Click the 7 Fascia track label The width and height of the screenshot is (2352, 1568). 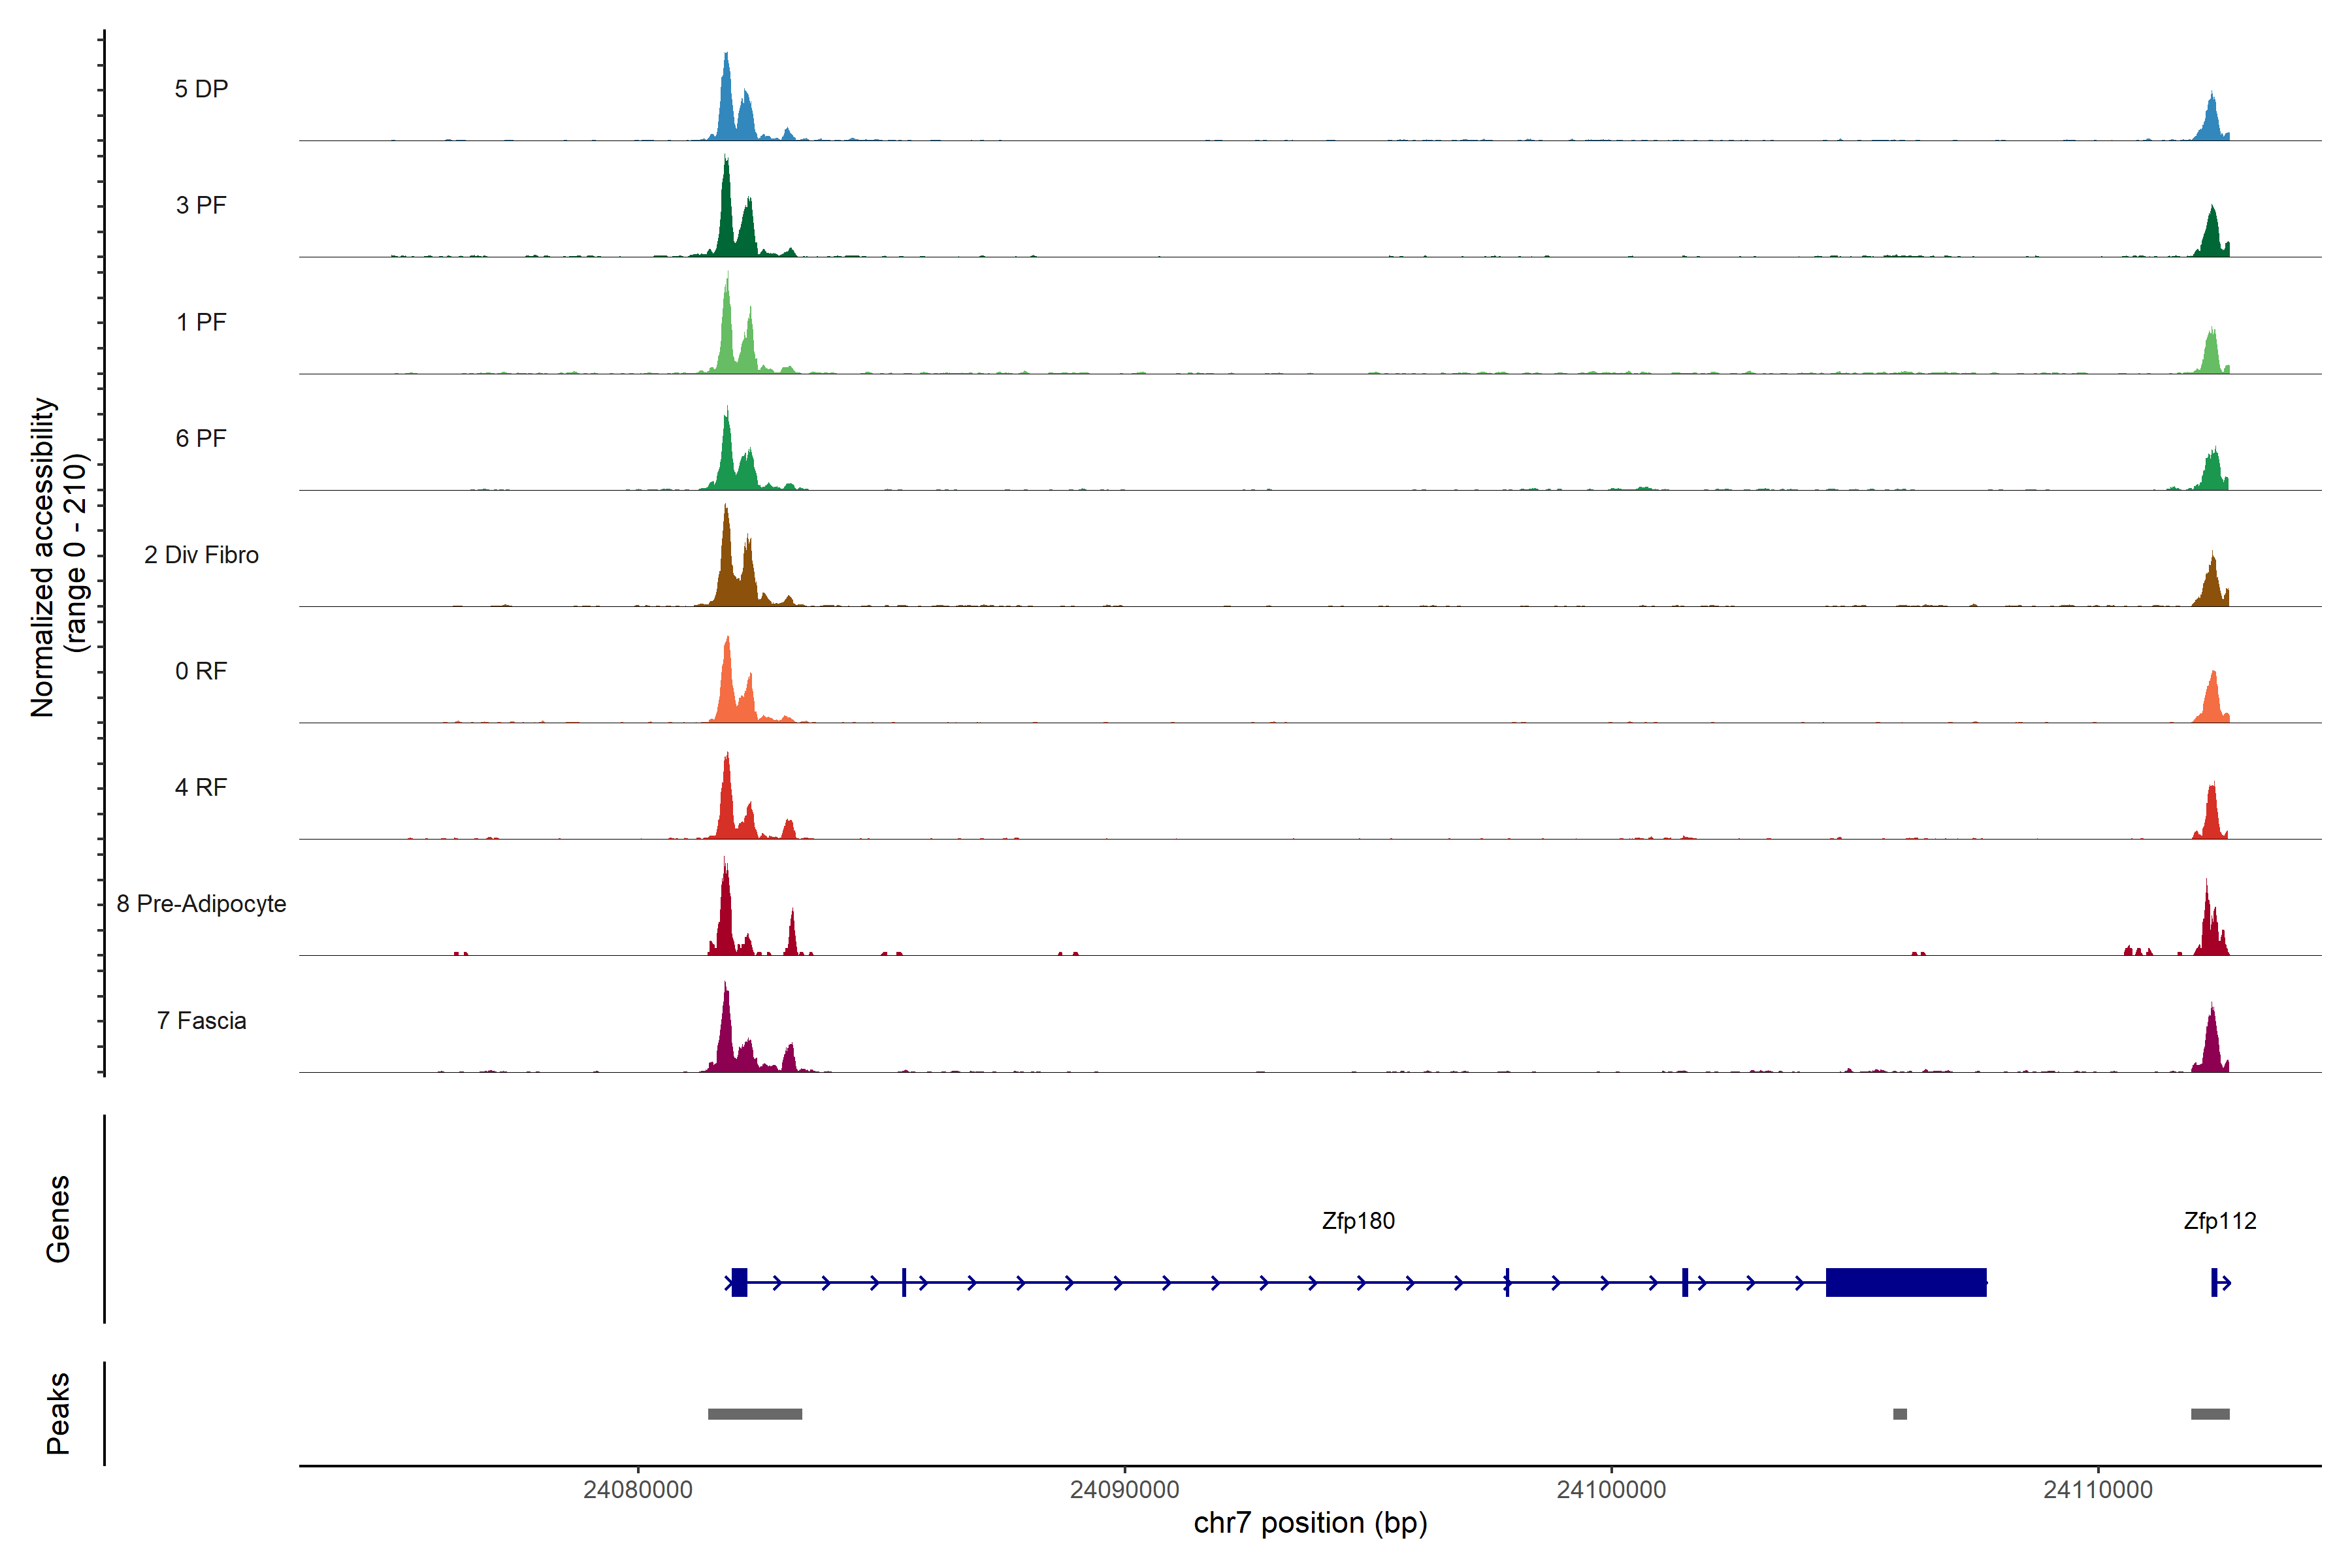coord(201,1021)
